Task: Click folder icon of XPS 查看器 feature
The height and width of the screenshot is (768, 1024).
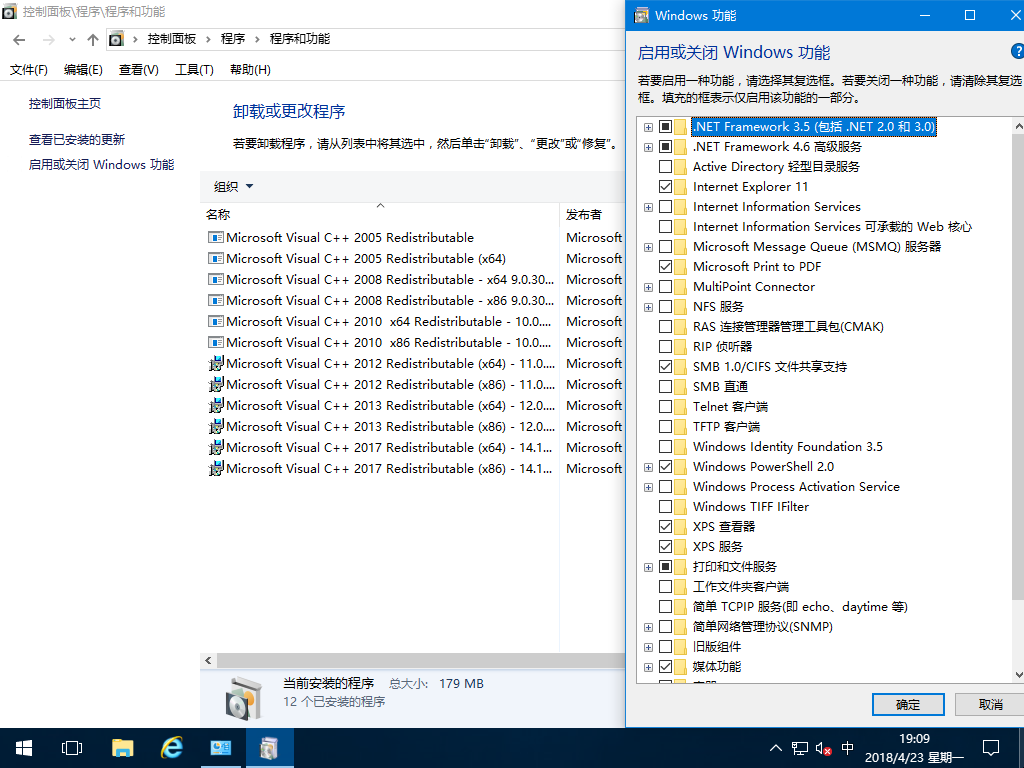Action: pyautogui.click(x=680, y=526)
